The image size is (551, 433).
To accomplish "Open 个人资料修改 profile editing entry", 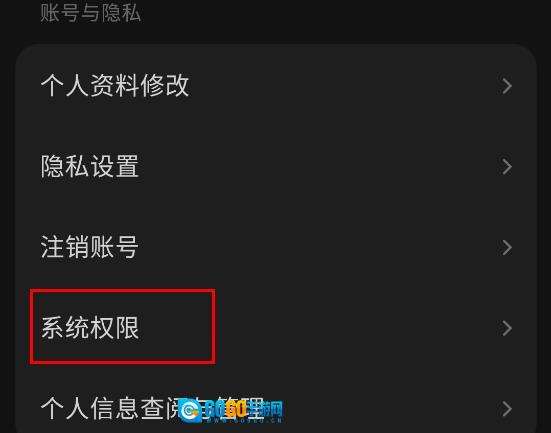I will (x=276, y=86).
